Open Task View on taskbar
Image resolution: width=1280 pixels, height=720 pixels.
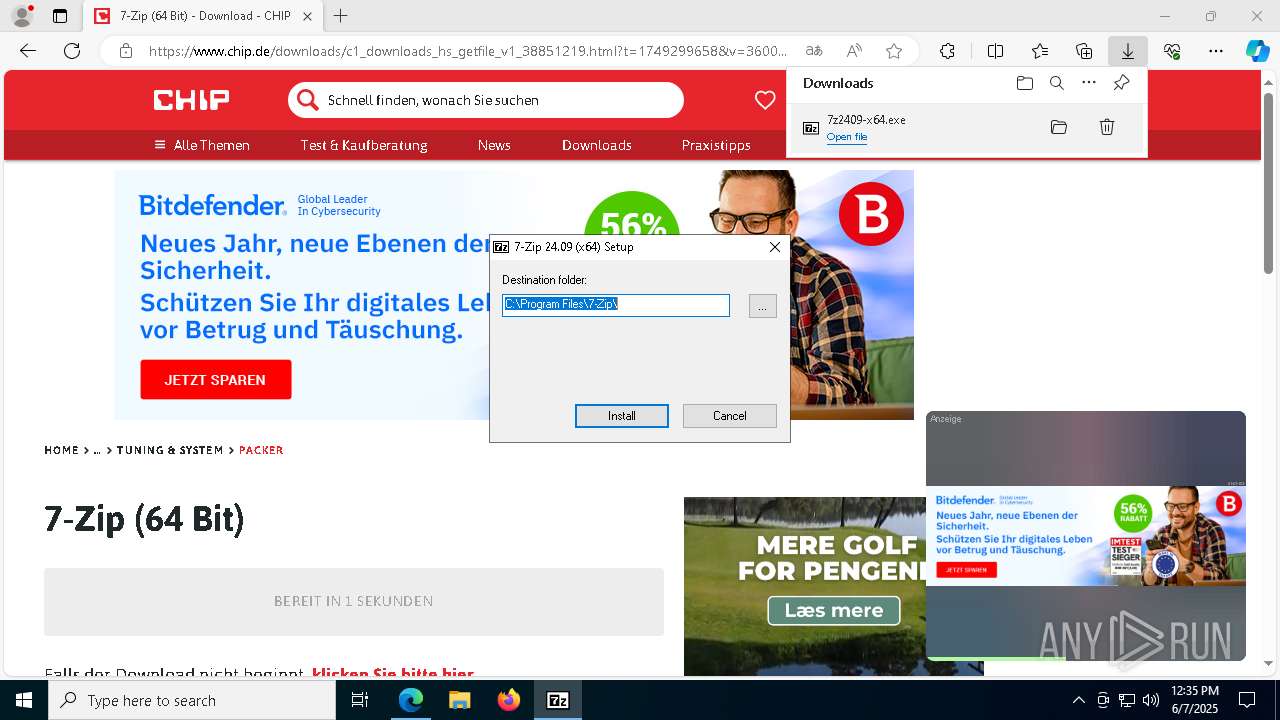(360, 700)
